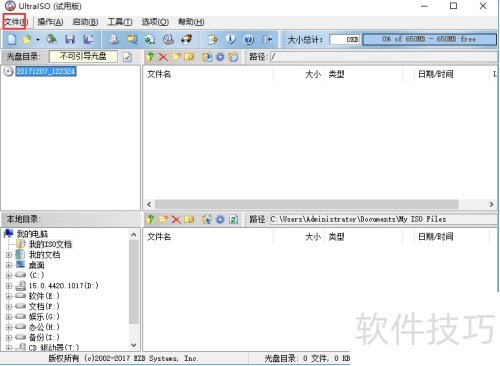Viewport: 500px width, 366px height.
Task: Click the 不可引导光盘 button
Action: coord(83,56)
